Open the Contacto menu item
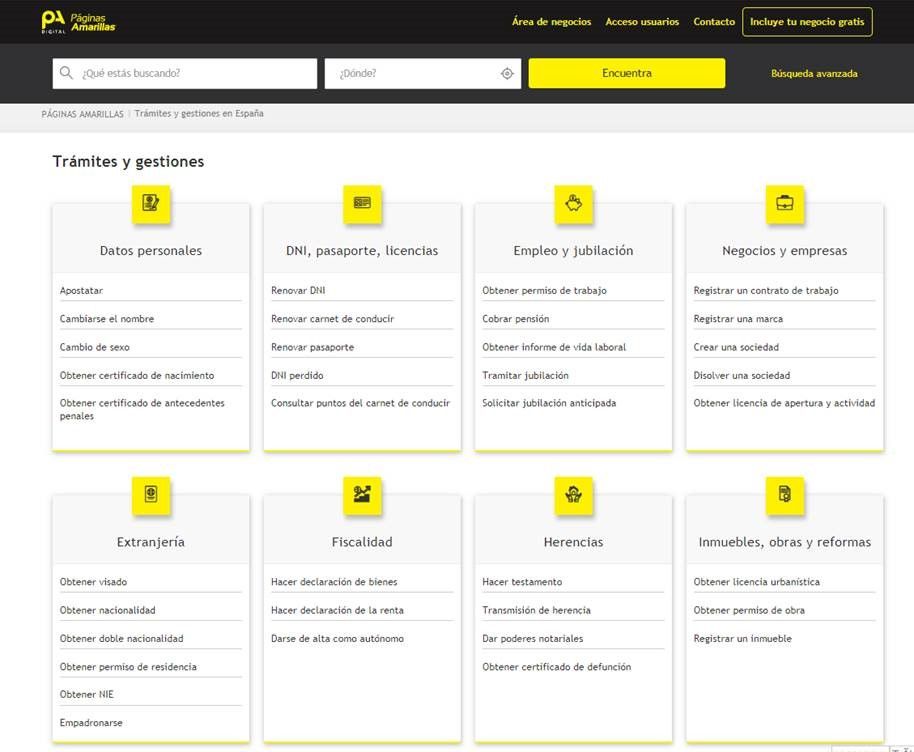Viewport: 914px width, 752px height. (x=714, y=22)
